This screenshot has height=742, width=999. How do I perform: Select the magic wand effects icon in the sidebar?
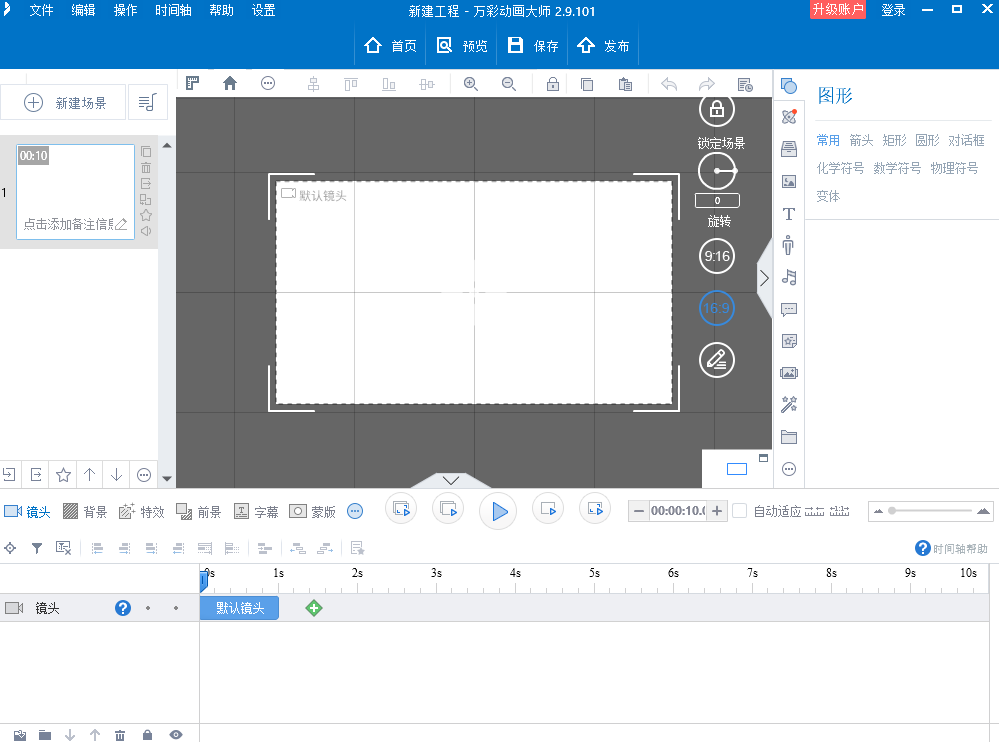(x=788, y=404)
